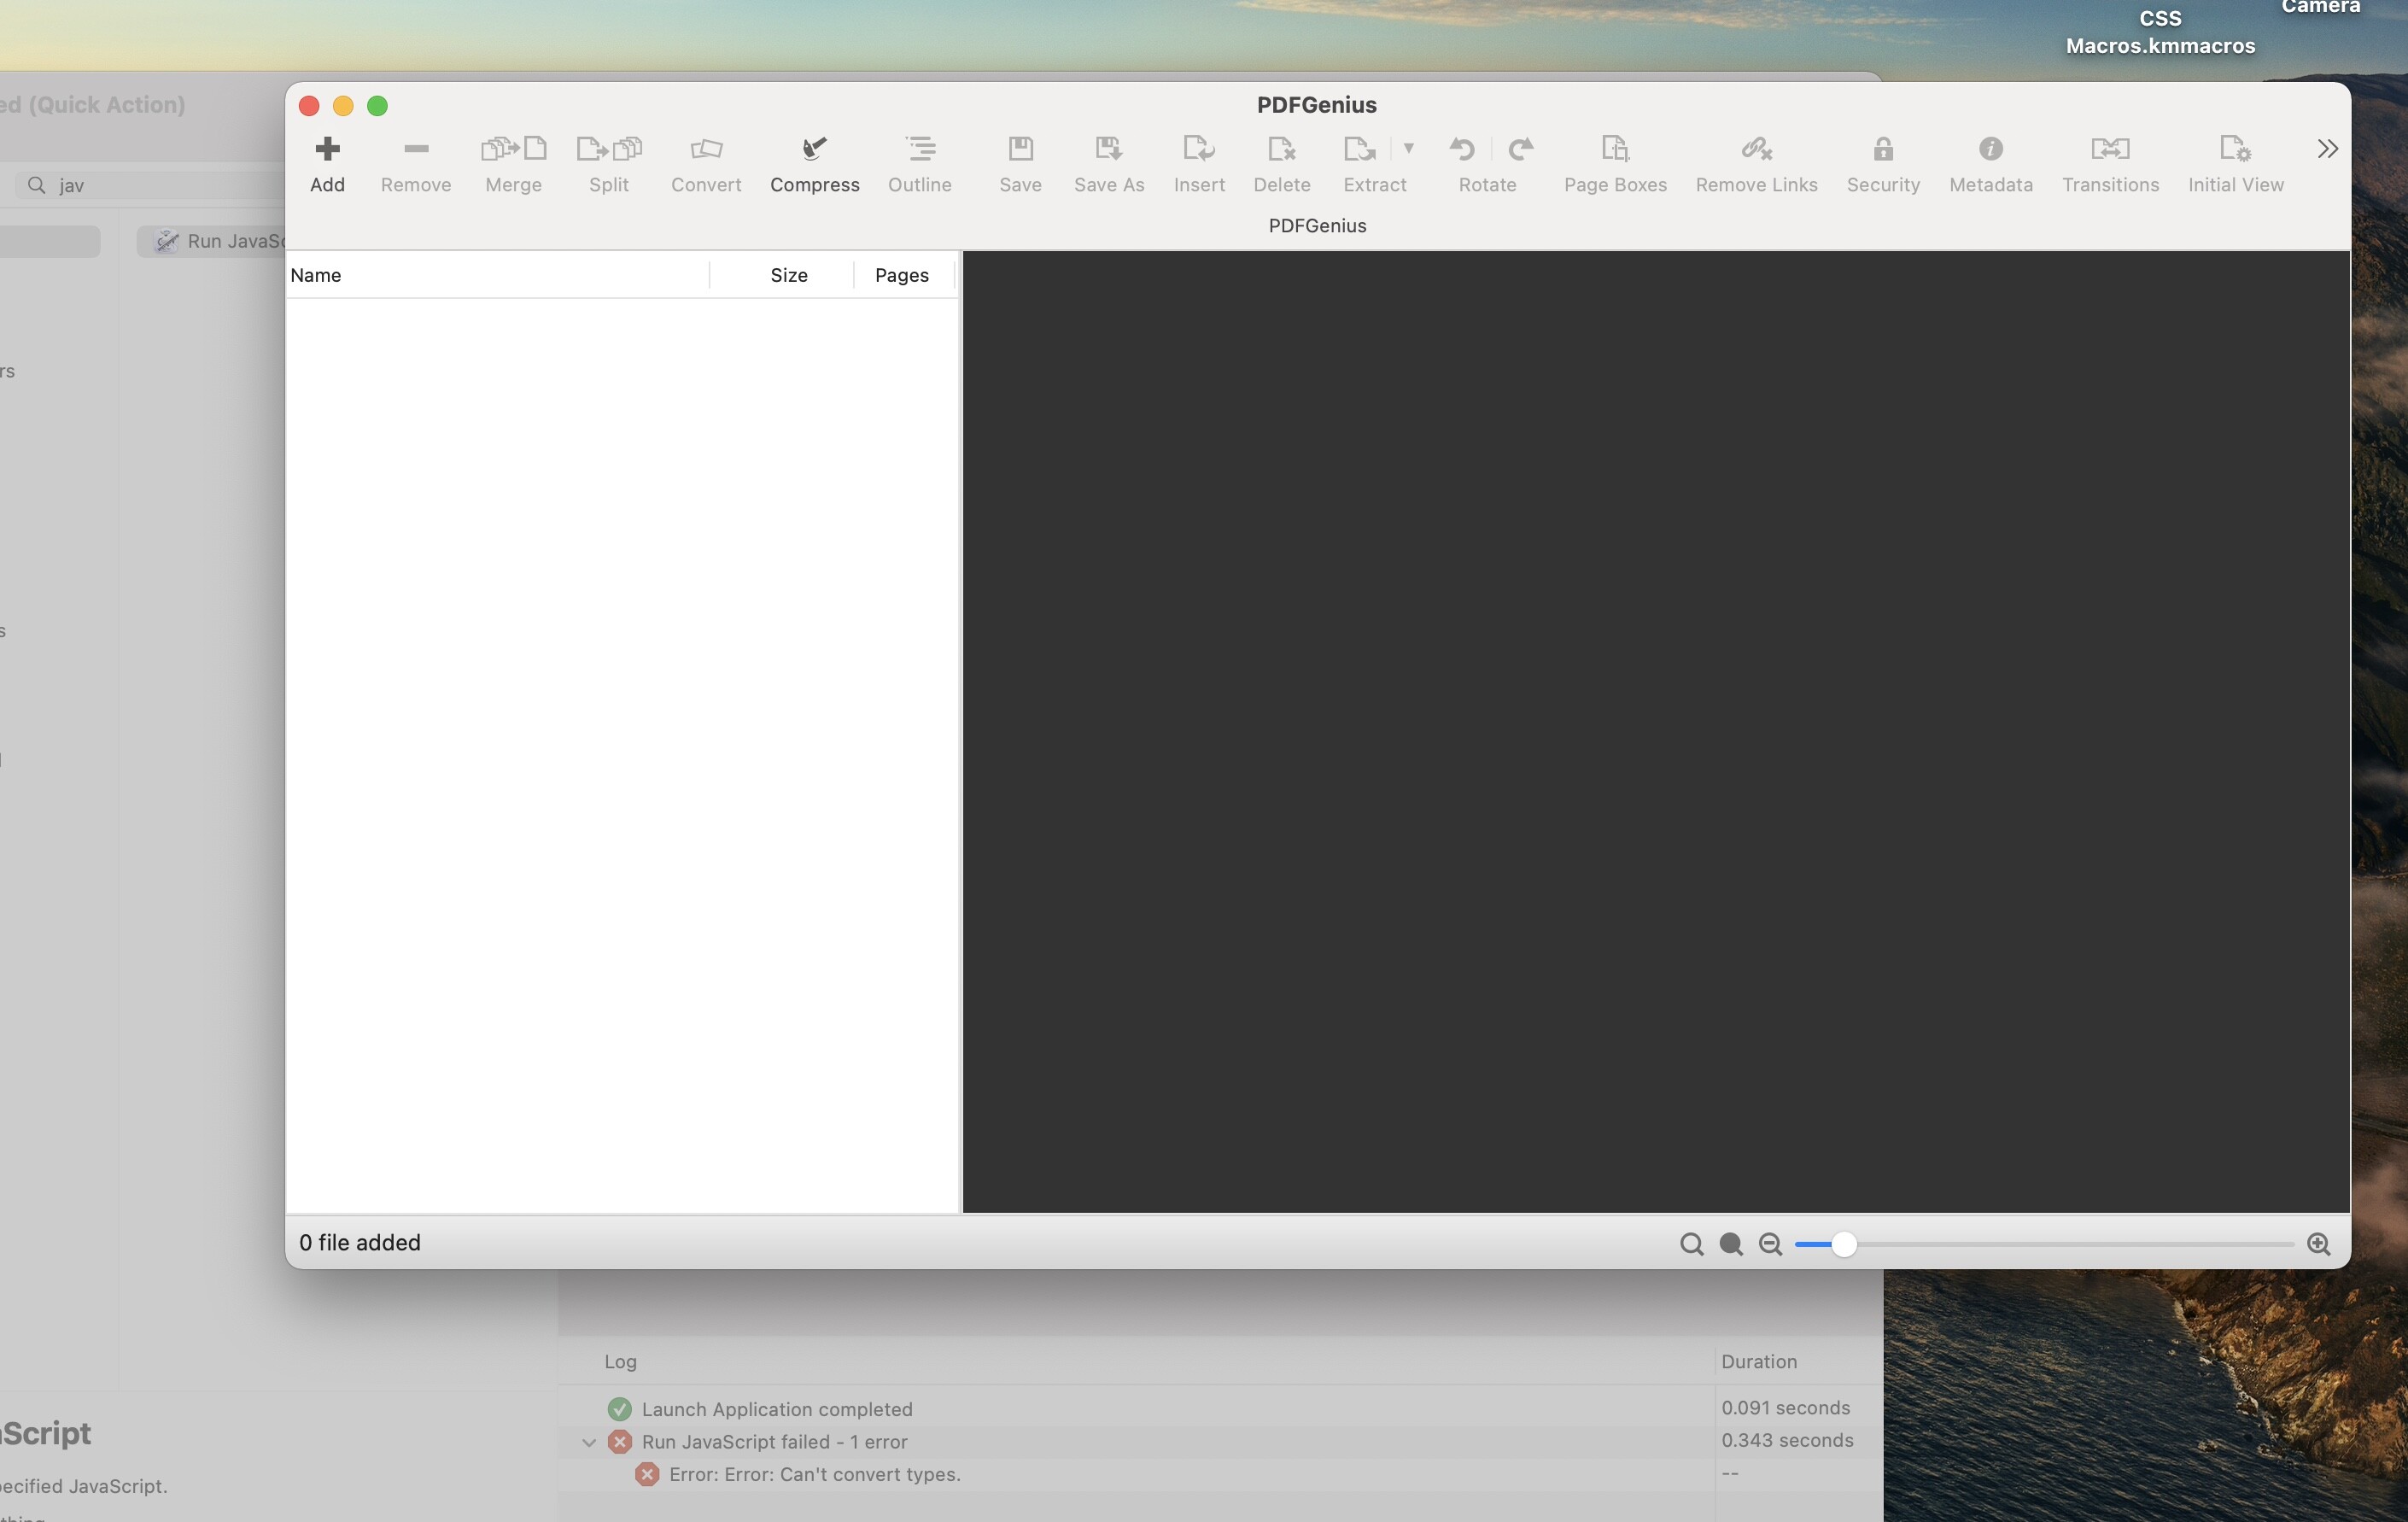Click the dark PDF preview pane
This screenshot has height=1522, width=2408.
click(1656, 732)
